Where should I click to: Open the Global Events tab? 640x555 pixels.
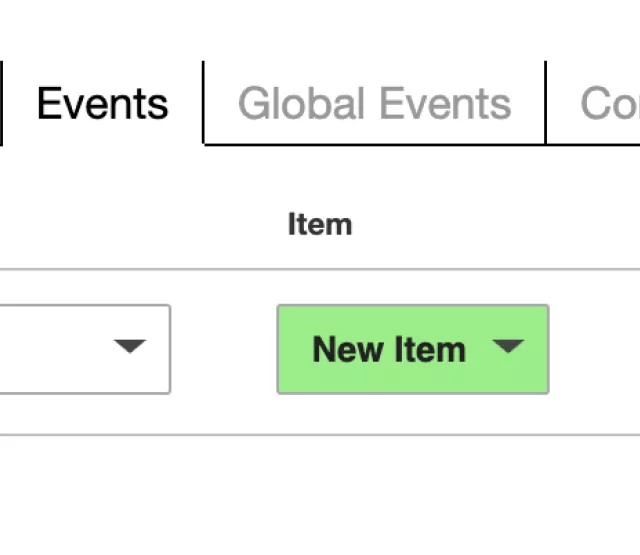point(374,104)
